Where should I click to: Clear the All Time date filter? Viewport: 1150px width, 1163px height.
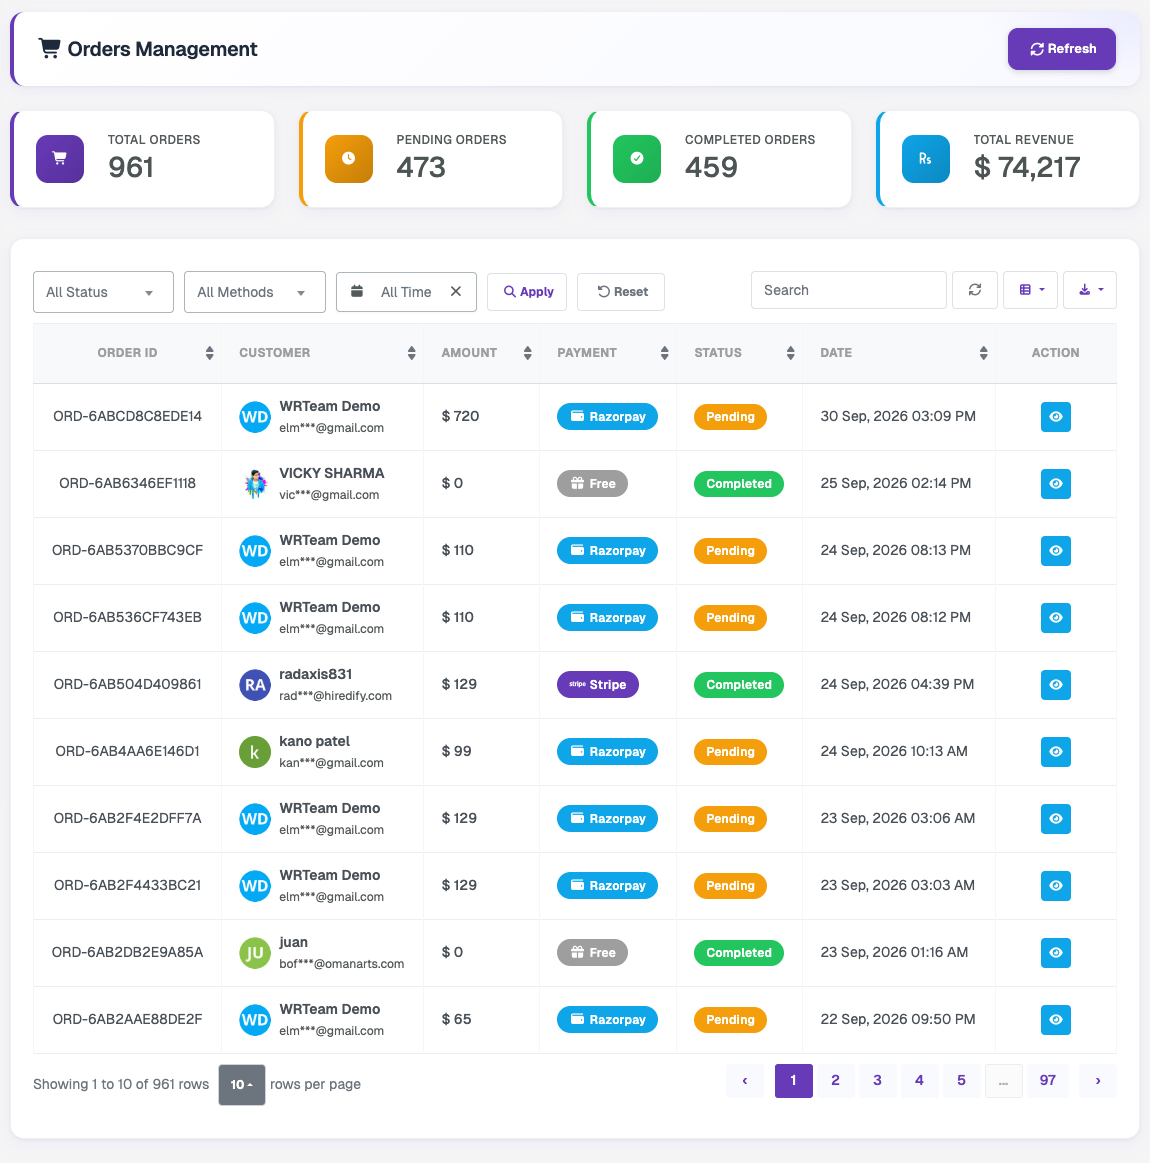(456, 291)
